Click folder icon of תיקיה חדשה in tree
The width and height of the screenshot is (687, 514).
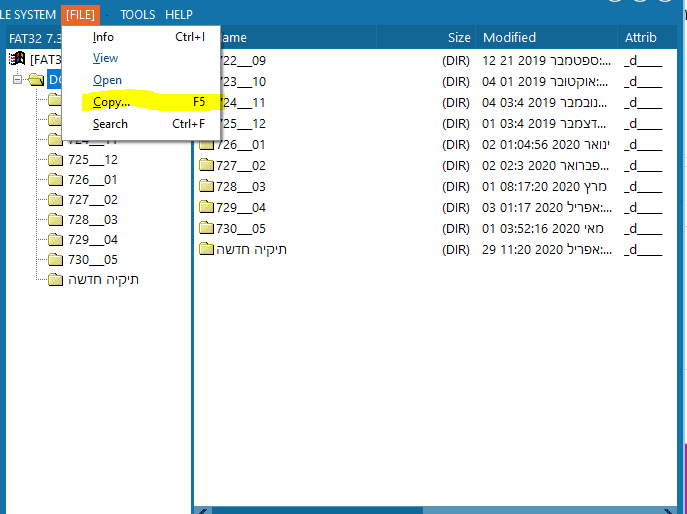55,280
